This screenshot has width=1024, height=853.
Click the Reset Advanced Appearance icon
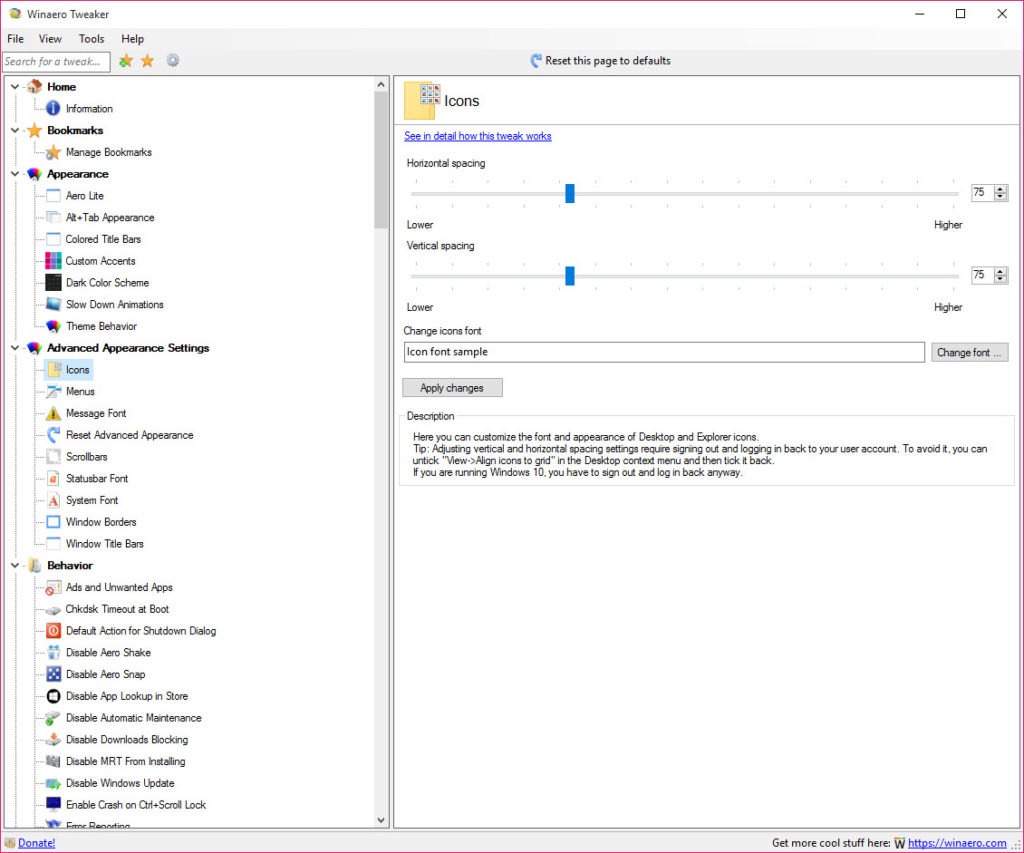53,435
